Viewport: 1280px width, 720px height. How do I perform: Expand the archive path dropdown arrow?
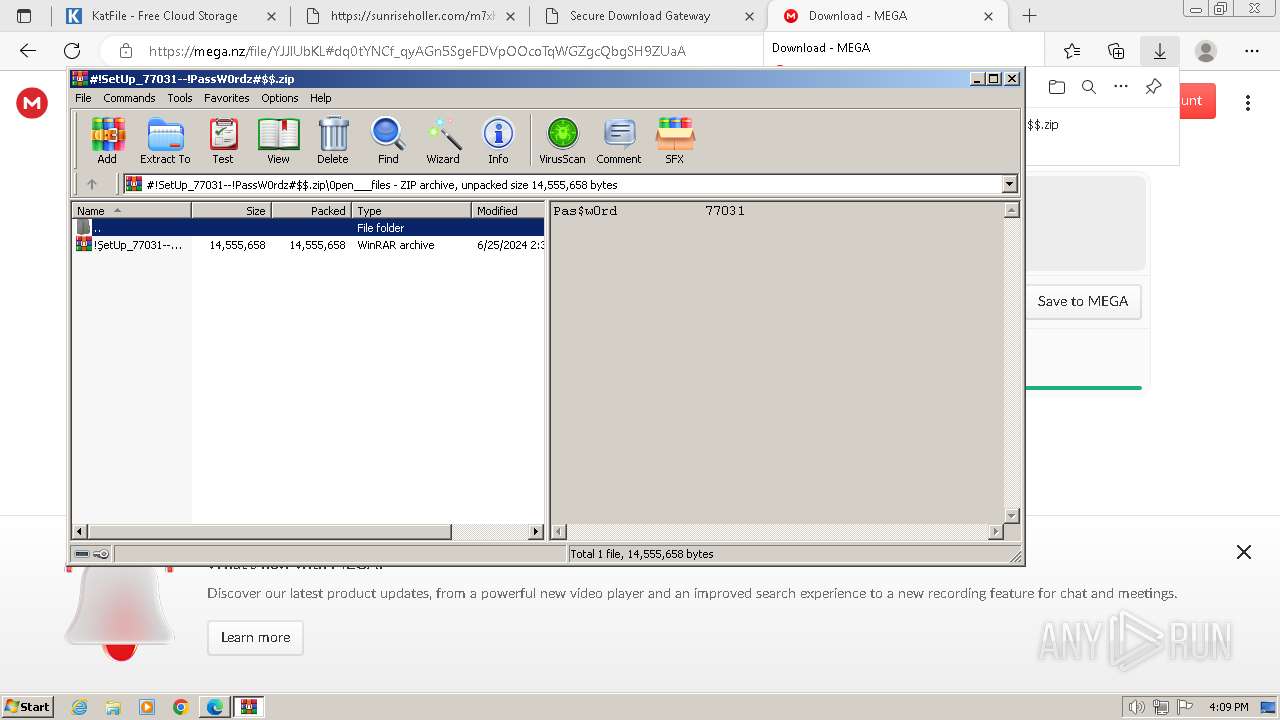[x=1009, y=184]
